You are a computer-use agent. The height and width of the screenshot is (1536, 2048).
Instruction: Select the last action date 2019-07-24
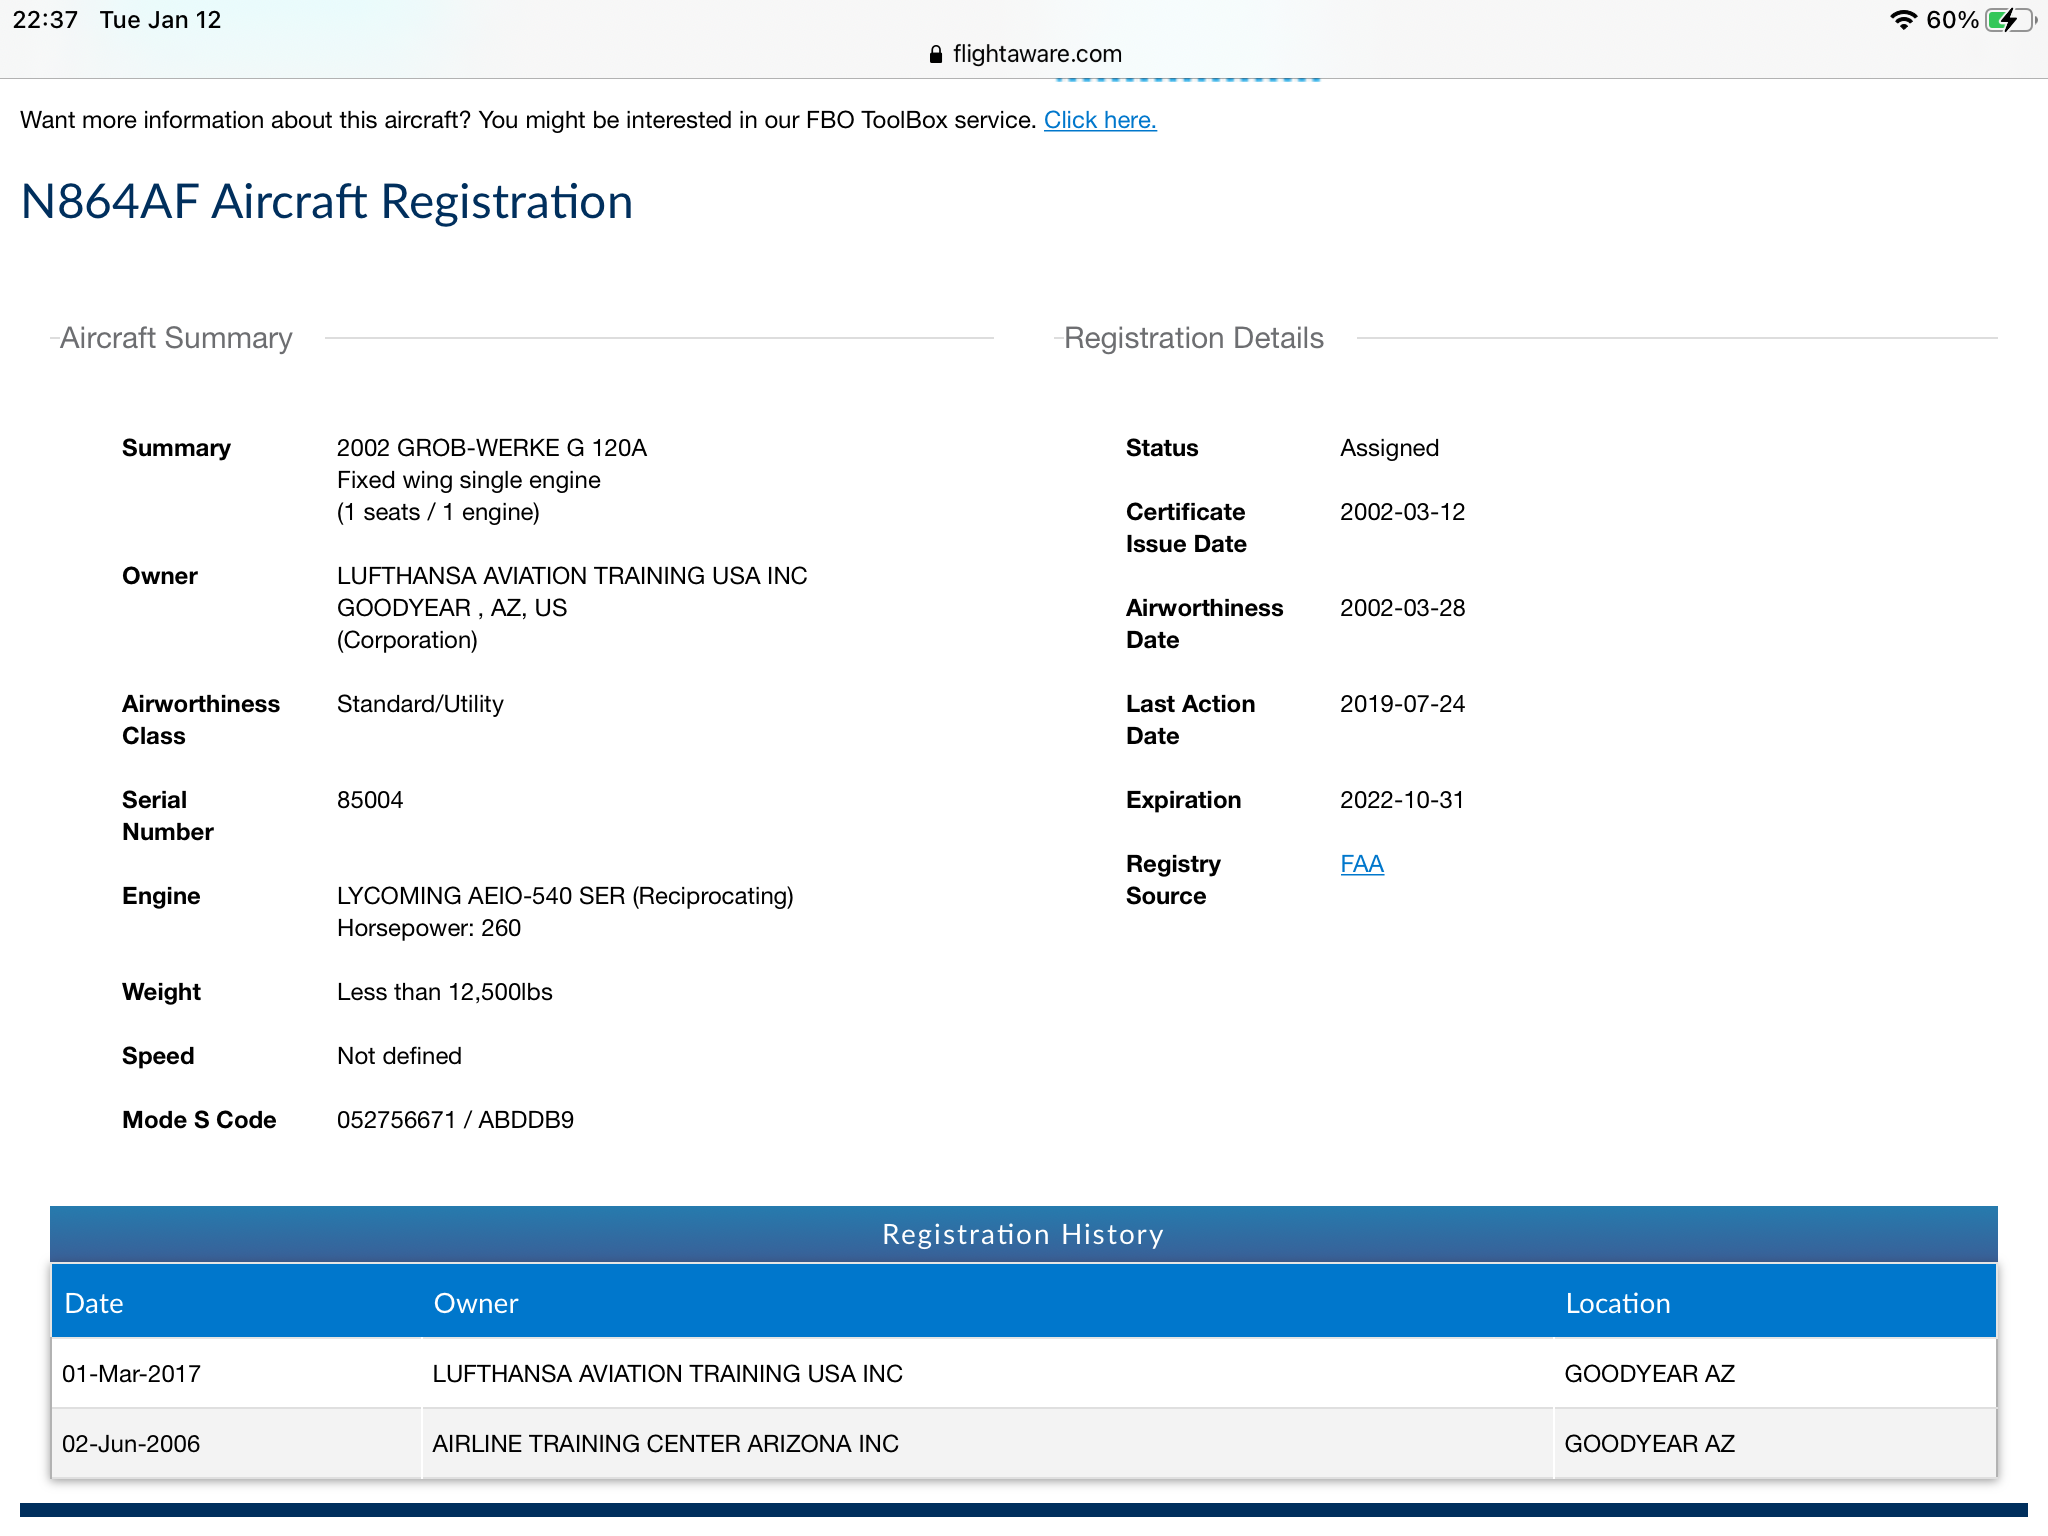1403,704
